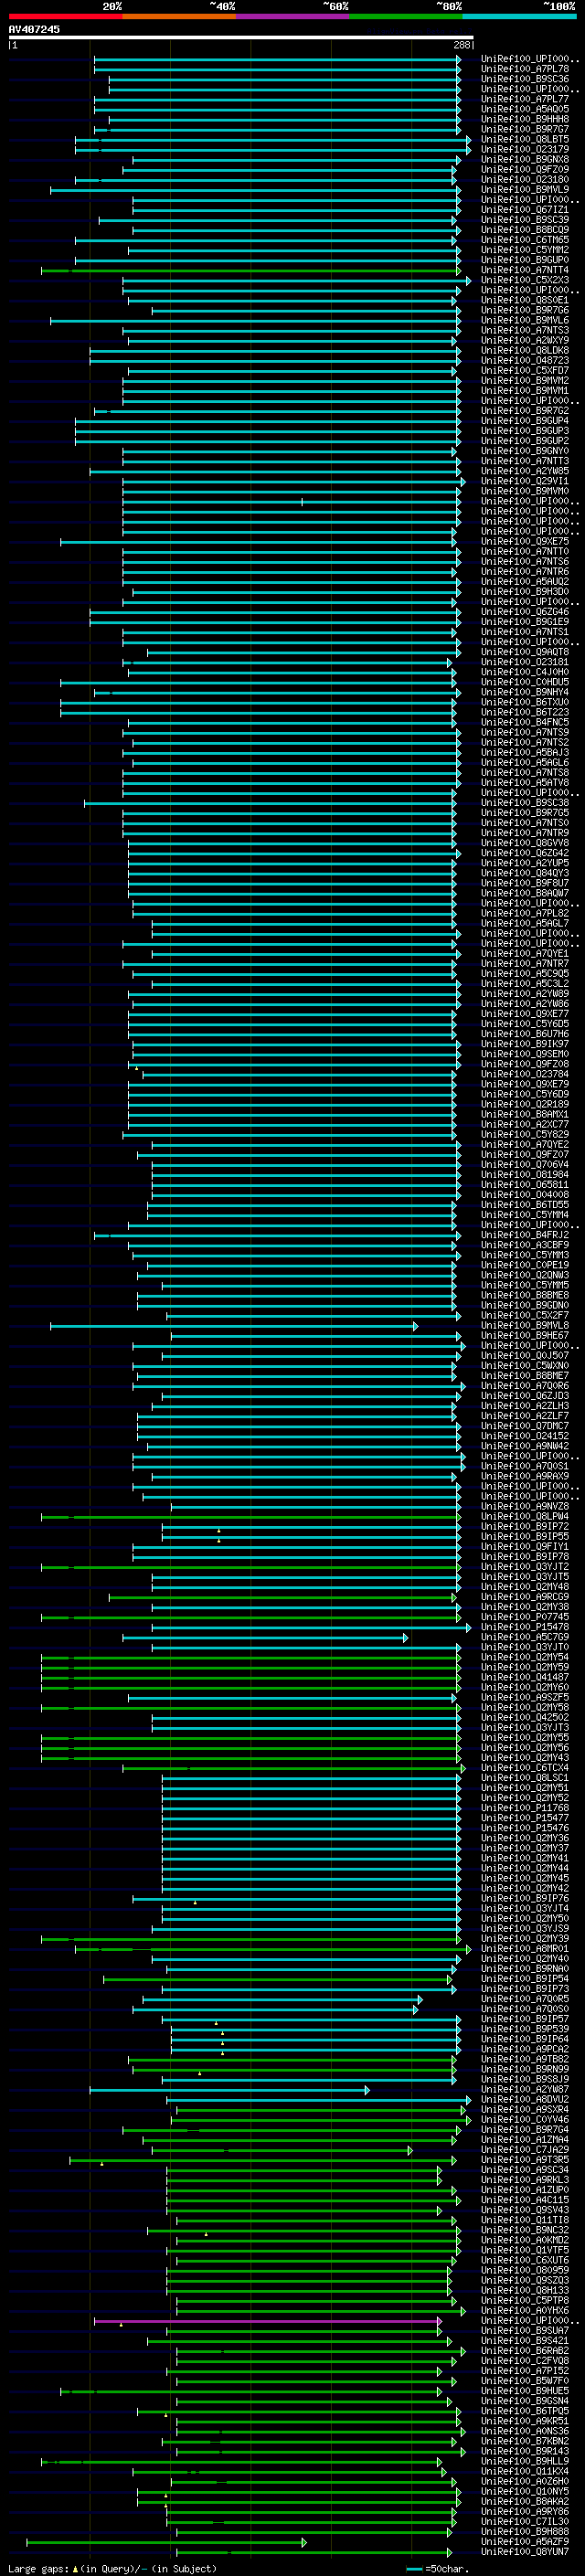Select hit label UniRef100_O81984

[x=525, y=1175]
